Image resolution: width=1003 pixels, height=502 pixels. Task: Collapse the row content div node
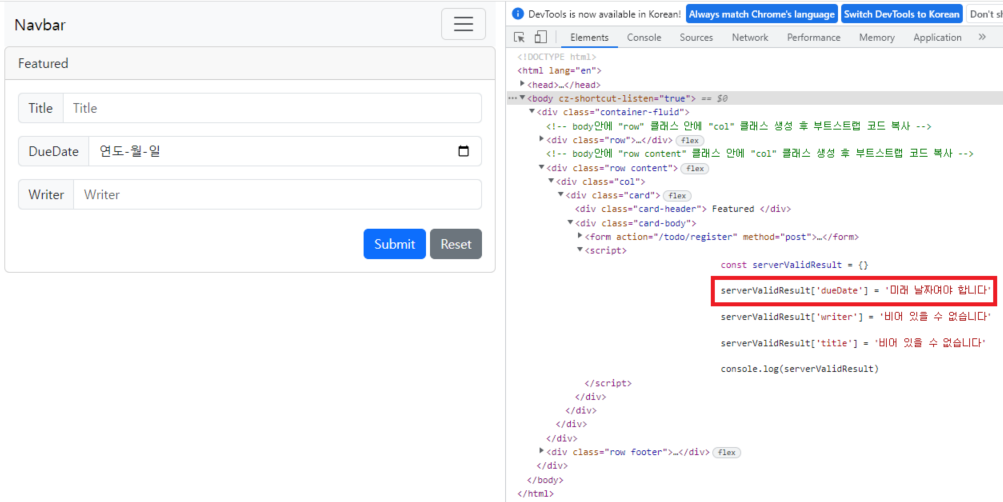pyautogui.click(x=542, y=168)
